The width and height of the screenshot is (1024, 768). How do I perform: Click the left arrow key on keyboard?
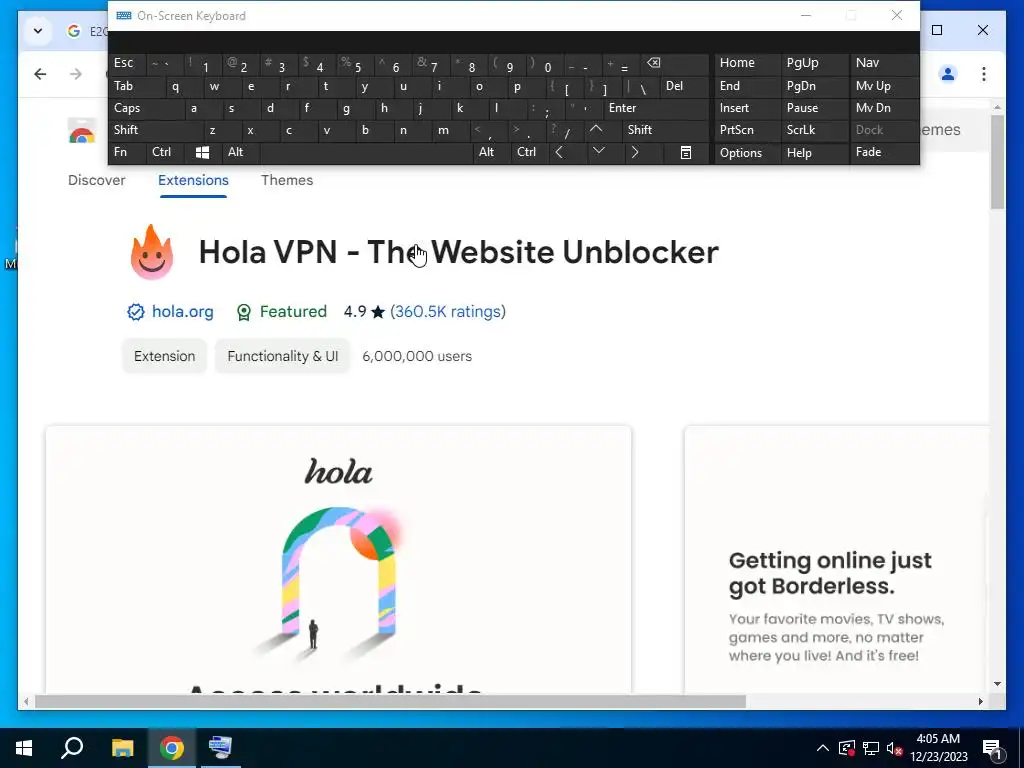coord(560,153)
